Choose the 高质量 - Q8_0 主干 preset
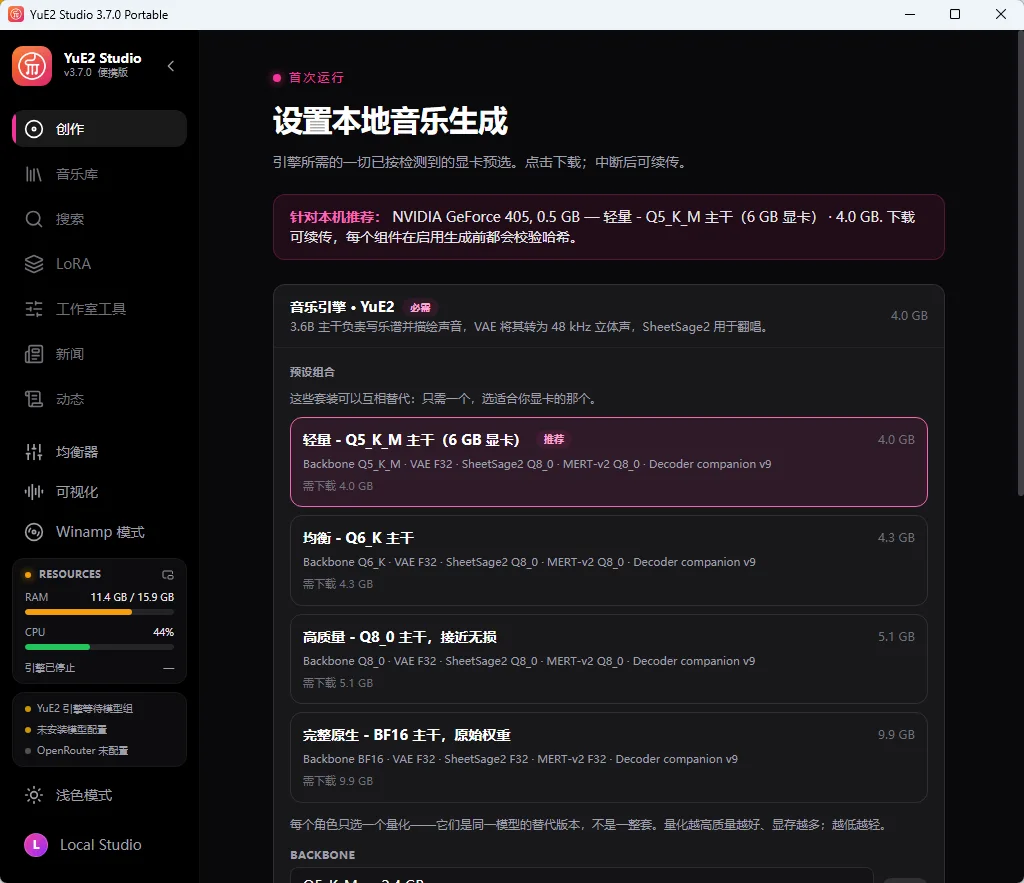The height and width of the screenshot is (883, 1024). [609, 659]
